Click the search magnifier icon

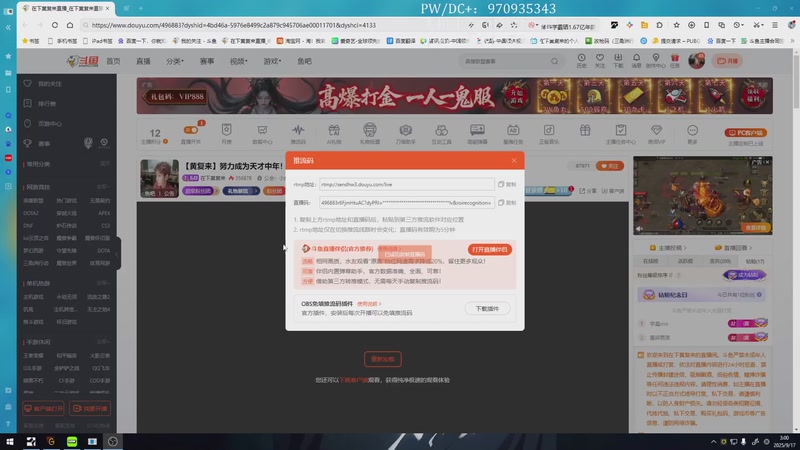554,61
